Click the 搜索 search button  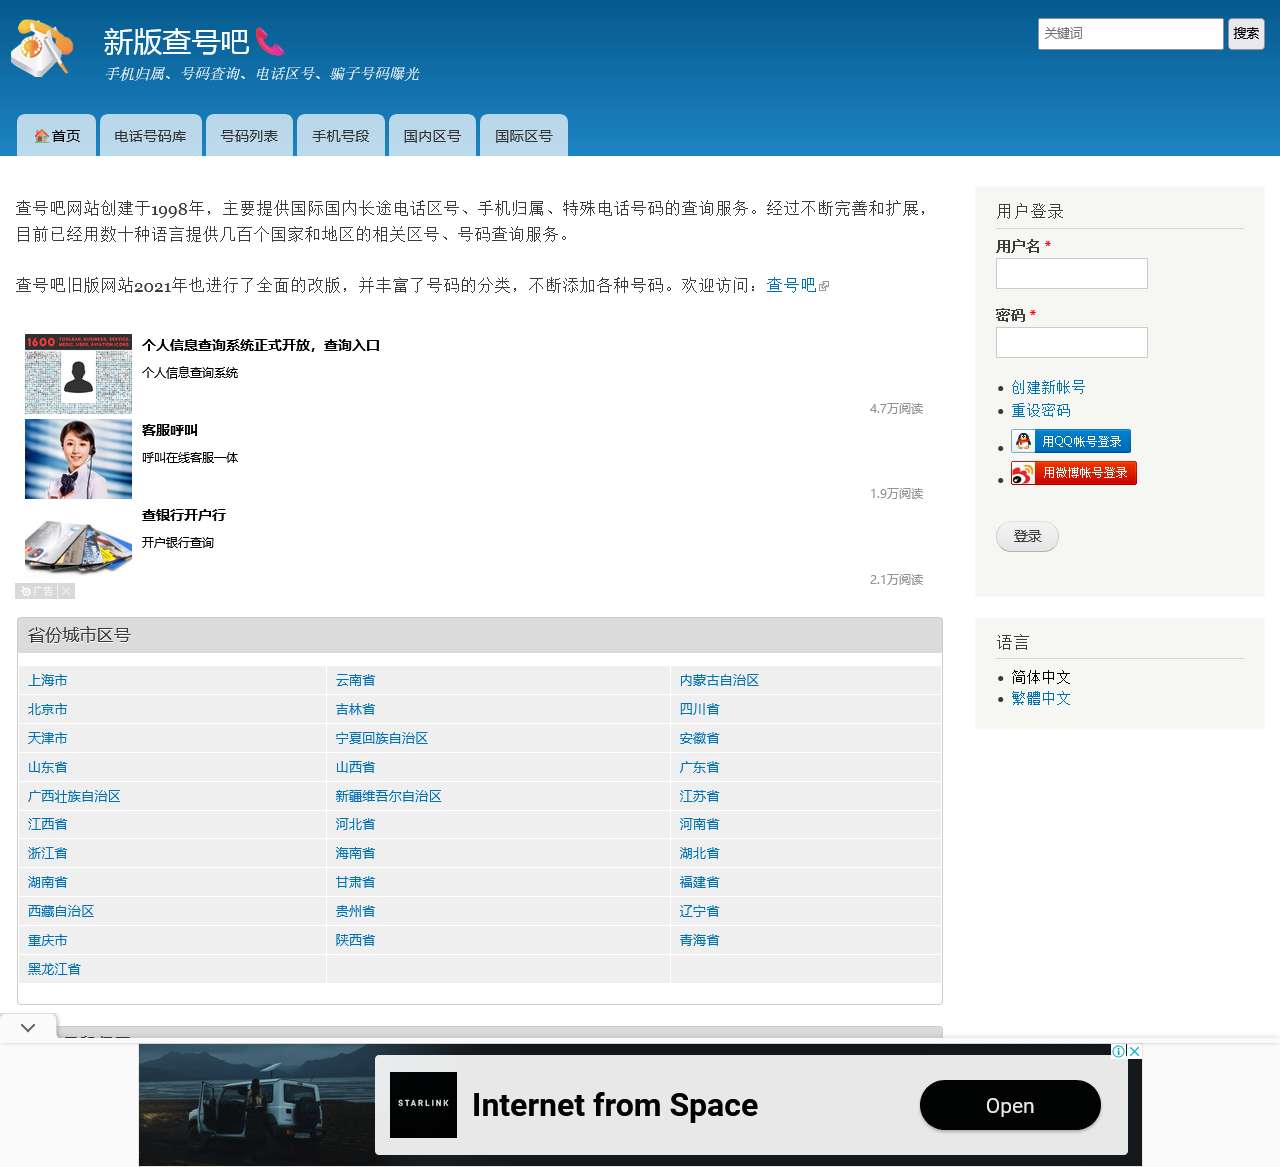pos(1246,33)
